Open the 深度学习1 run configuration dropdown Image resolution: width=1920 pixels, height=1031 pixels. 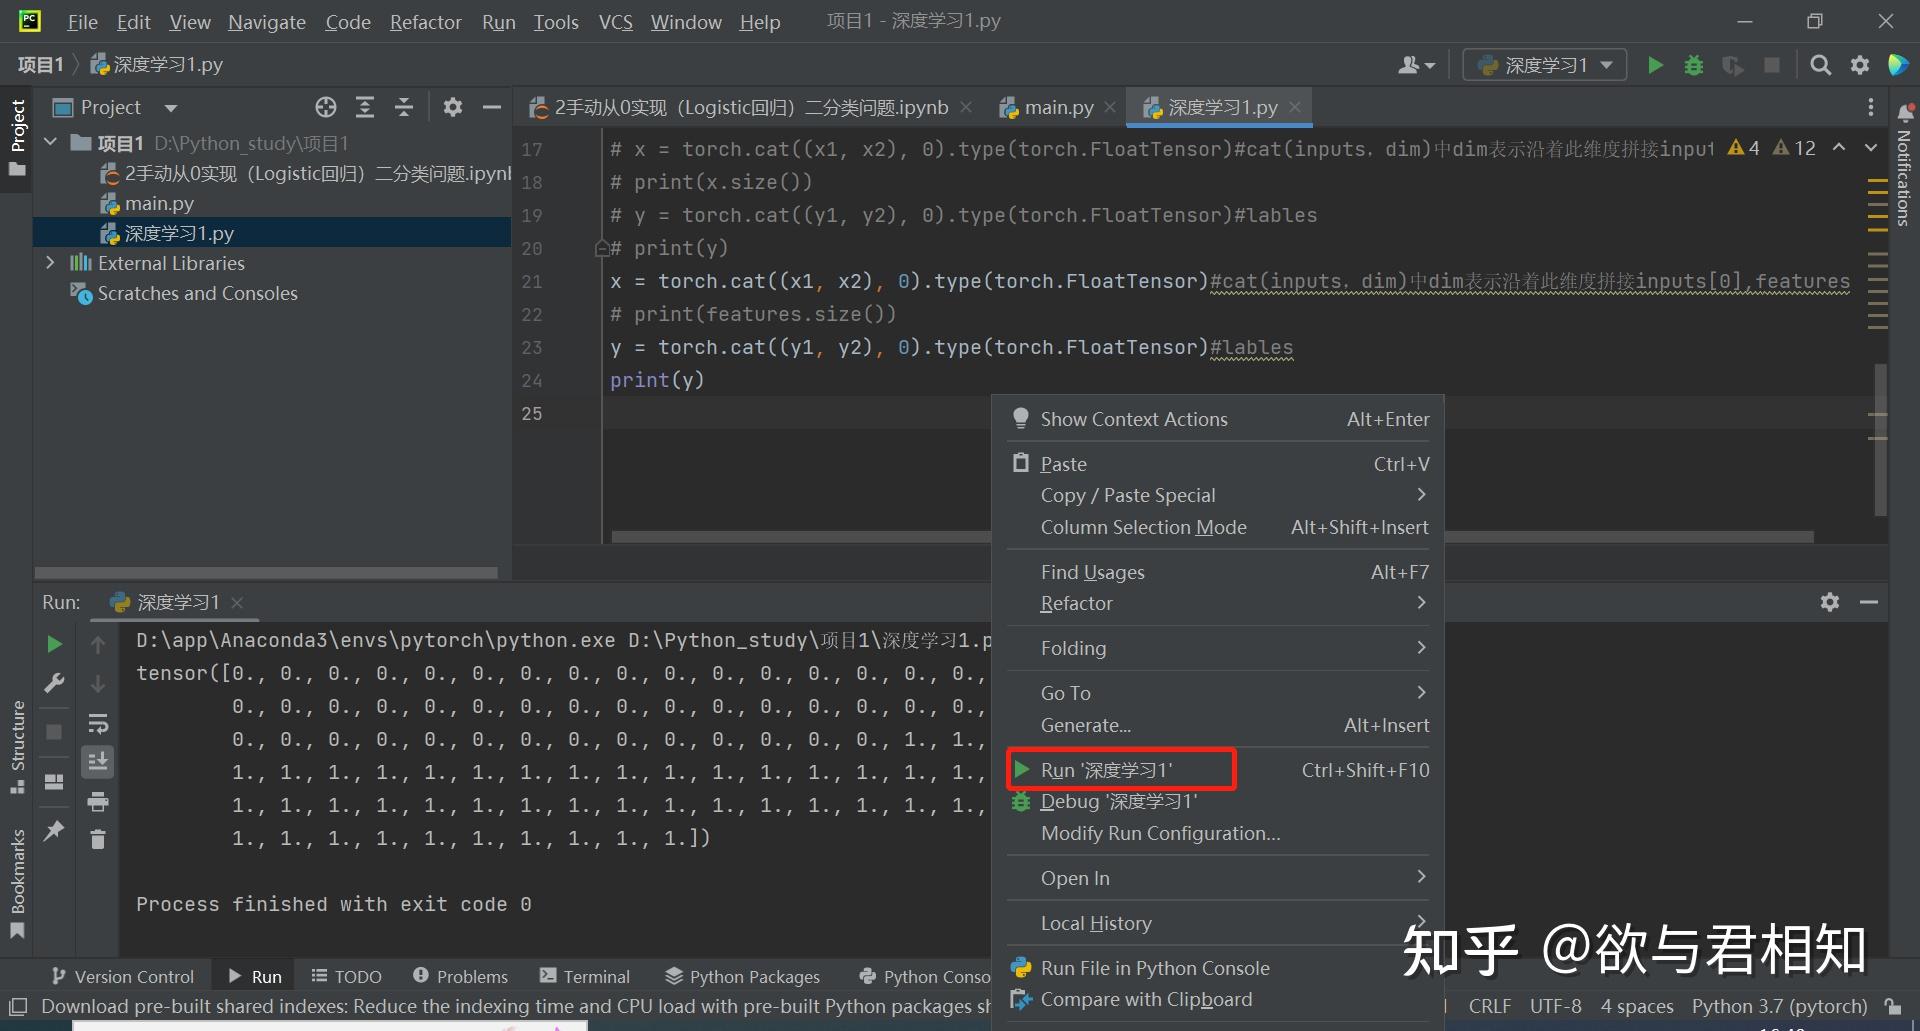[x=1545, y=65]
